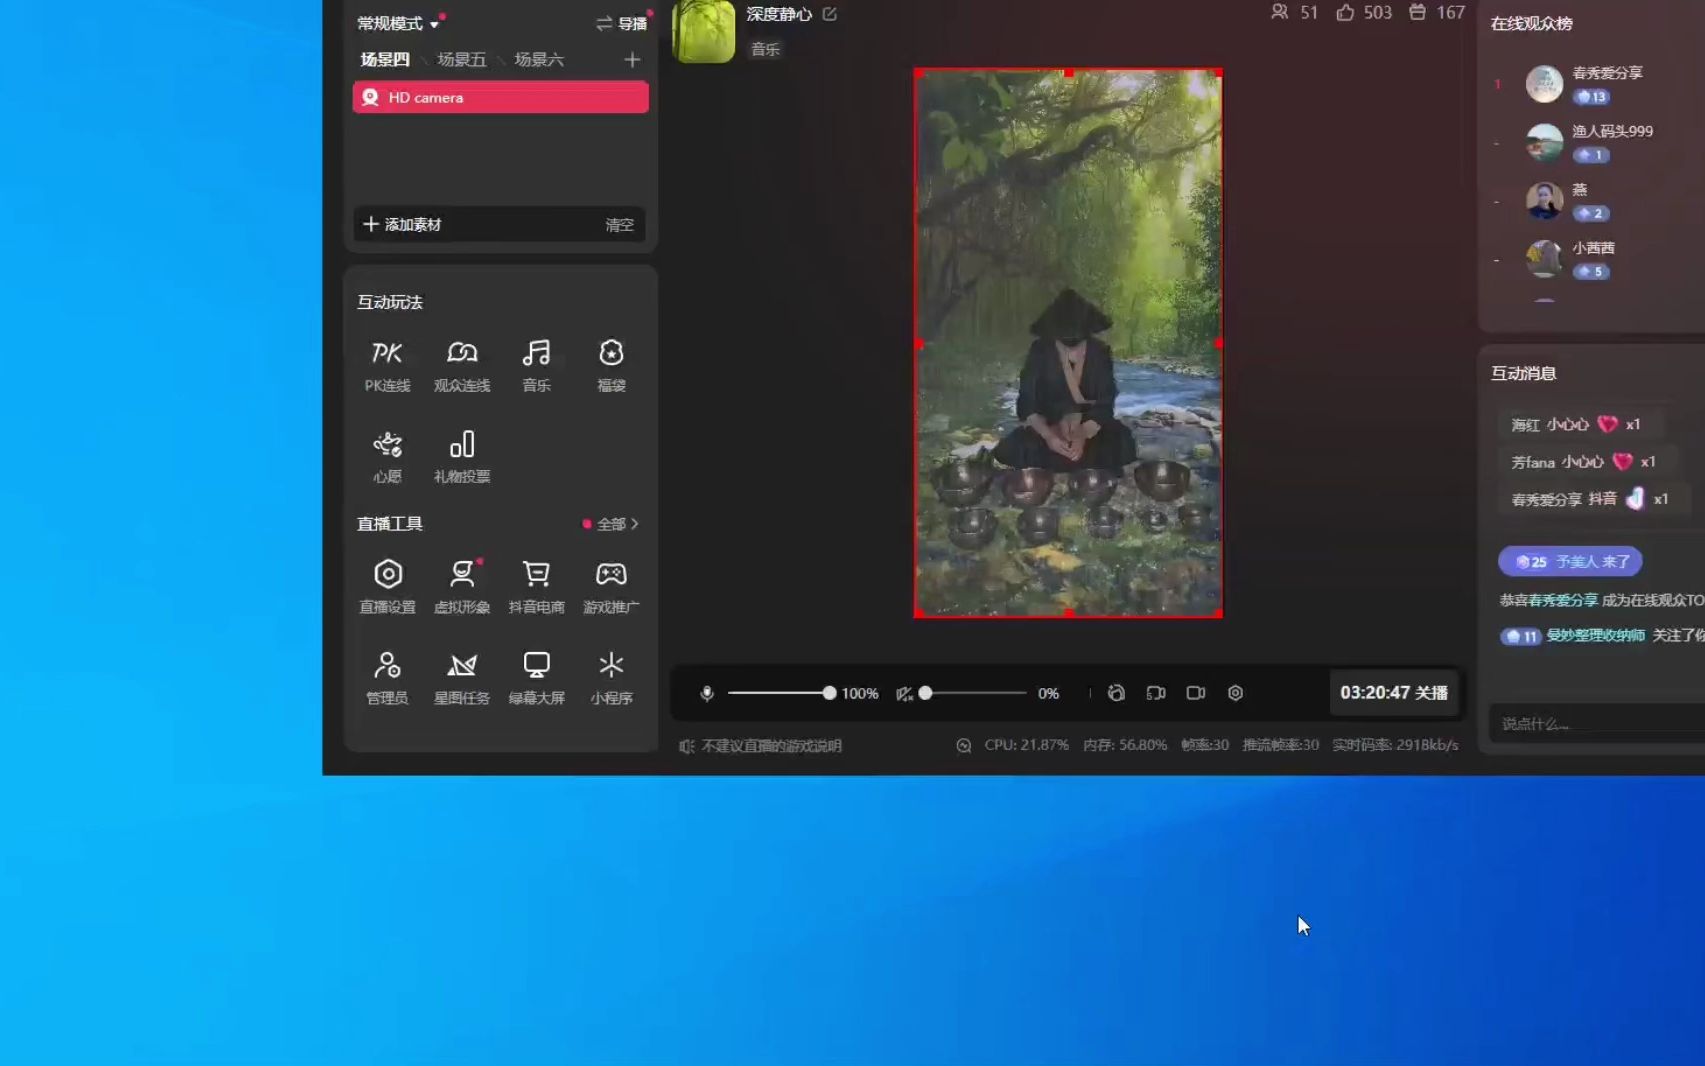Click the 在线观众榜 header
The width and height of the screenshot is (1705, 1066).
click(x=1531, y=23)
